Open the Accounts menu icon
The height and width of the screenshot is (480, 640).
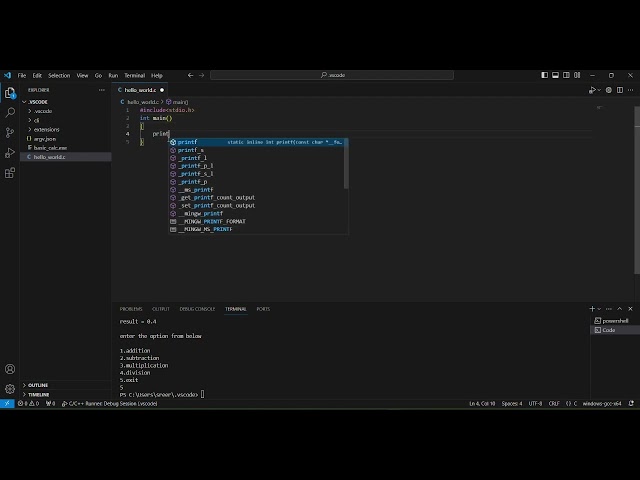[10, 369]
